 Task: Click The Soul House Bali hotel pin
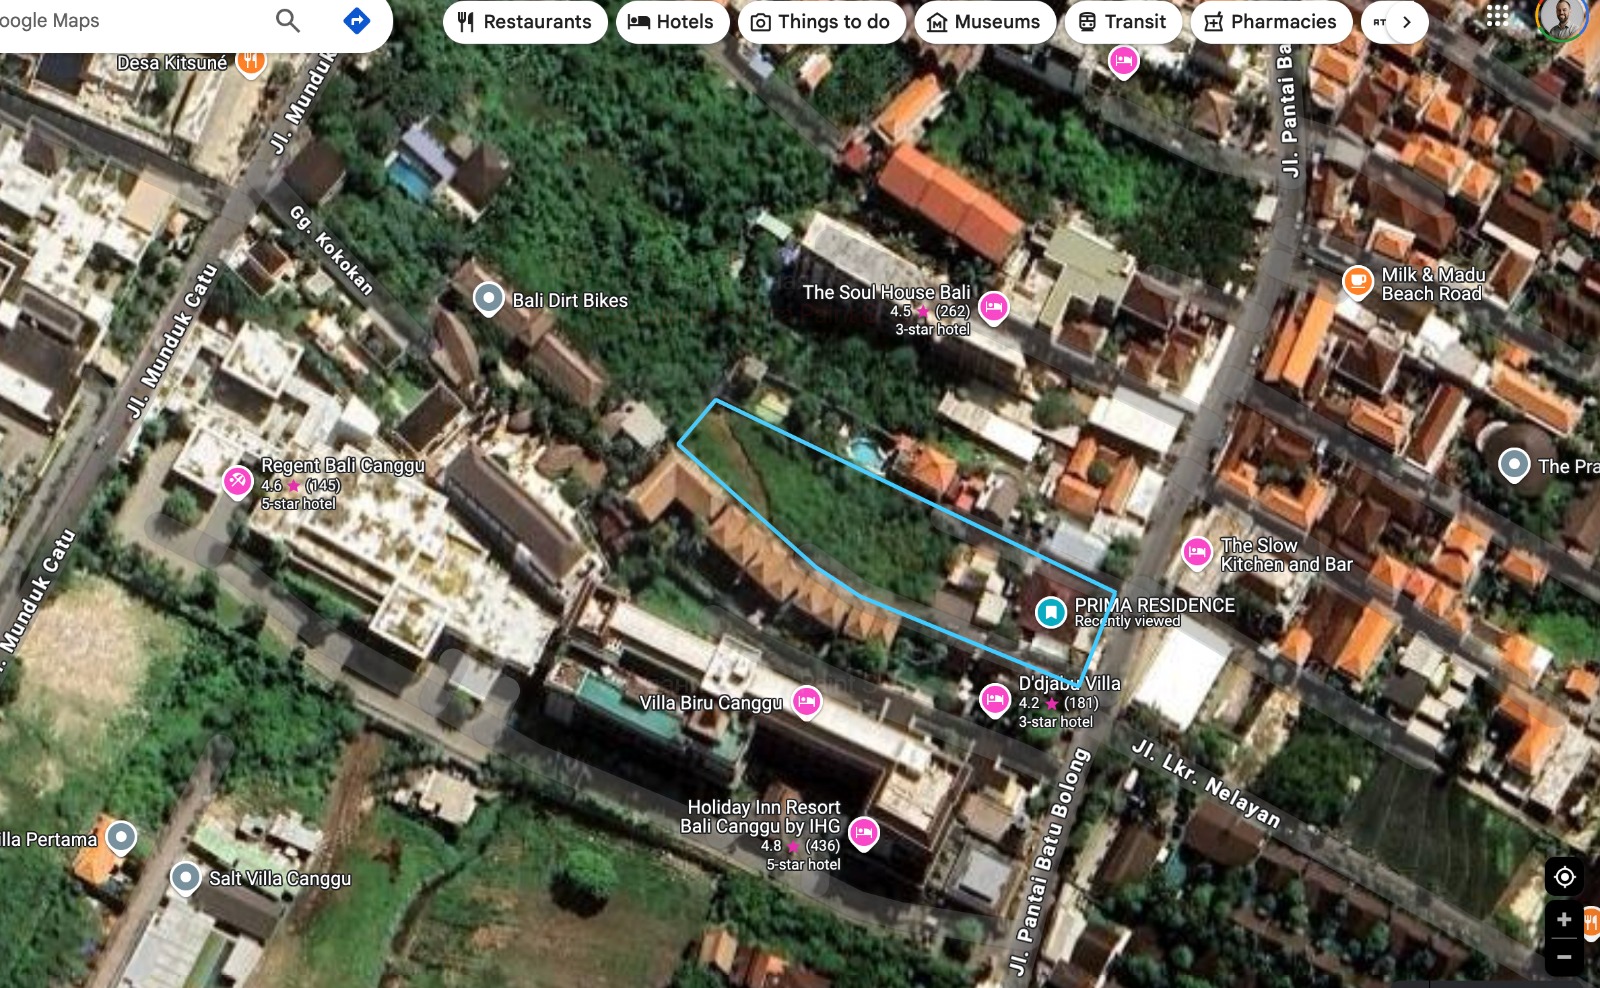[993, 308]
